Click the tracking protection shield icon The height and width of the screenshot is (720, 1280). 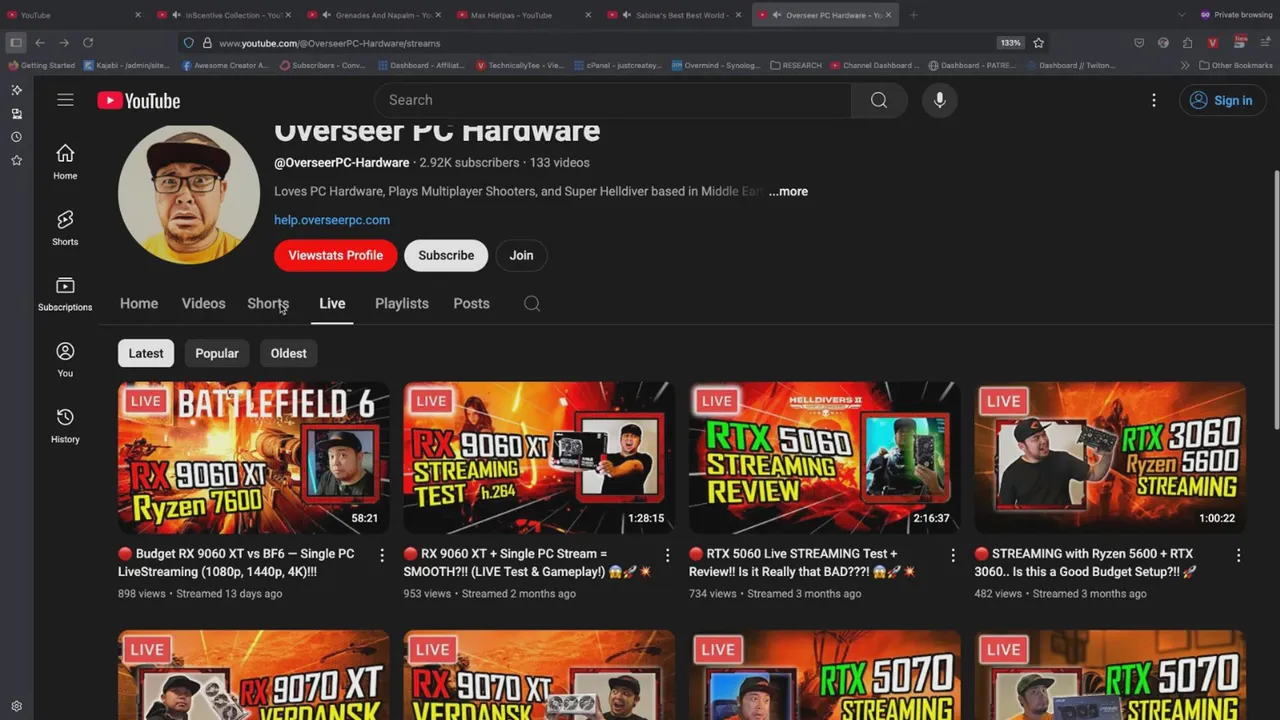coord(188,43)
